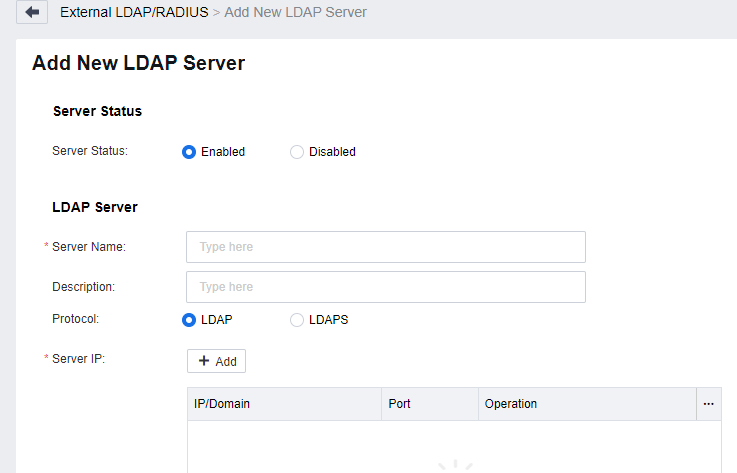Go back using the left arrow button
The height and width of the screenshot is (473, 737).
(x=32, y=13)
